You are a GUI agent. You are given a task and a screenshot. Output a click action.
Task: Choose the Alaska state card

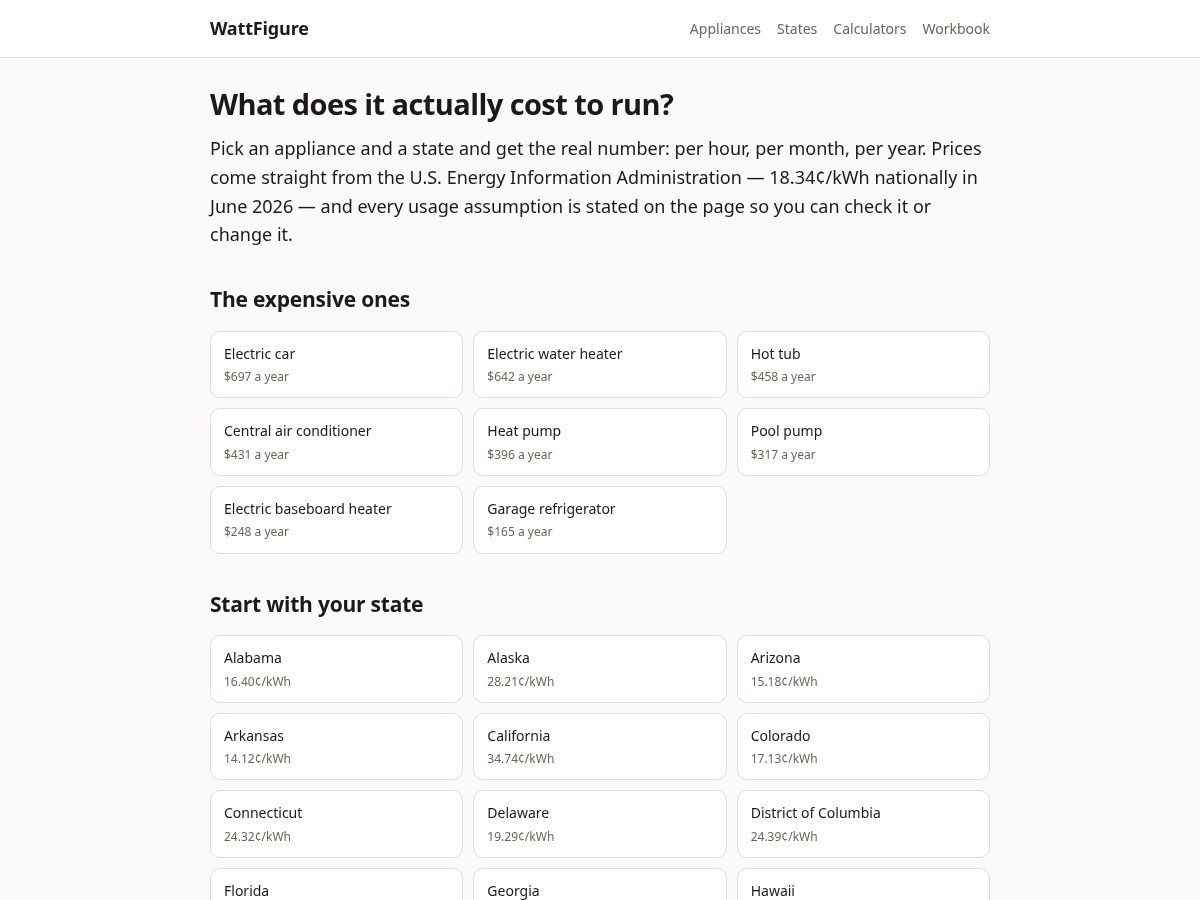point(600,669)
